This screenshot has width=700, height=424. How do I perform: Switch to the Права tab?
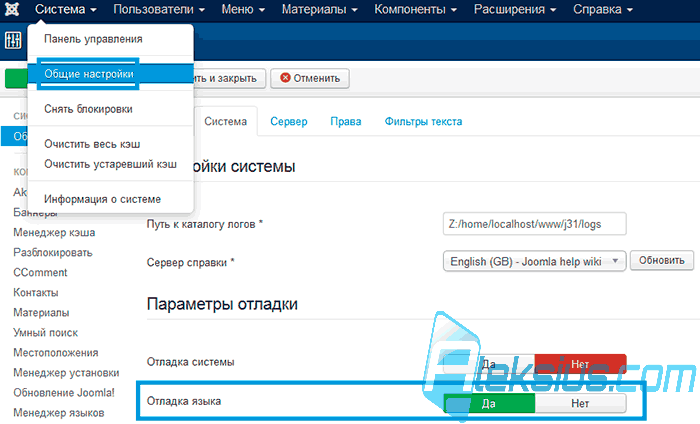[x=346, y=121]
